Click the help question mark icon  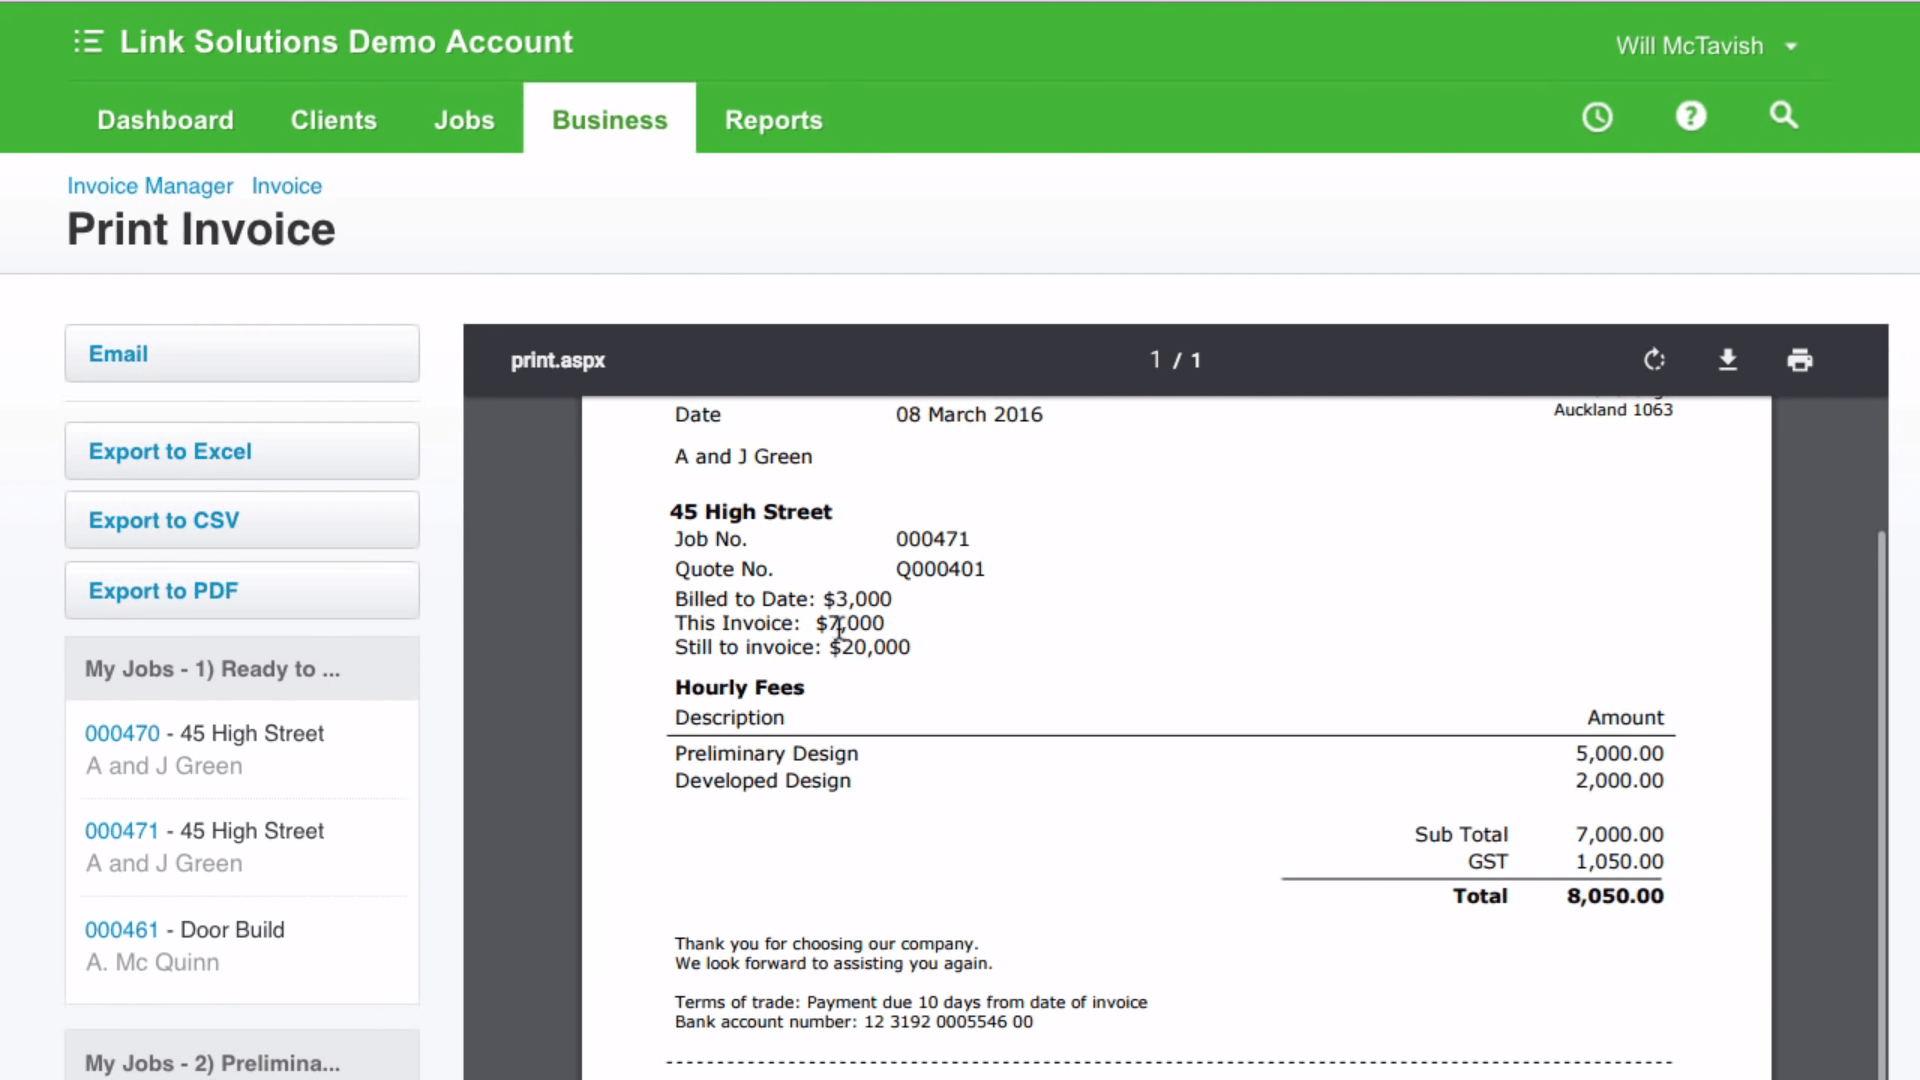[1690, 117]
